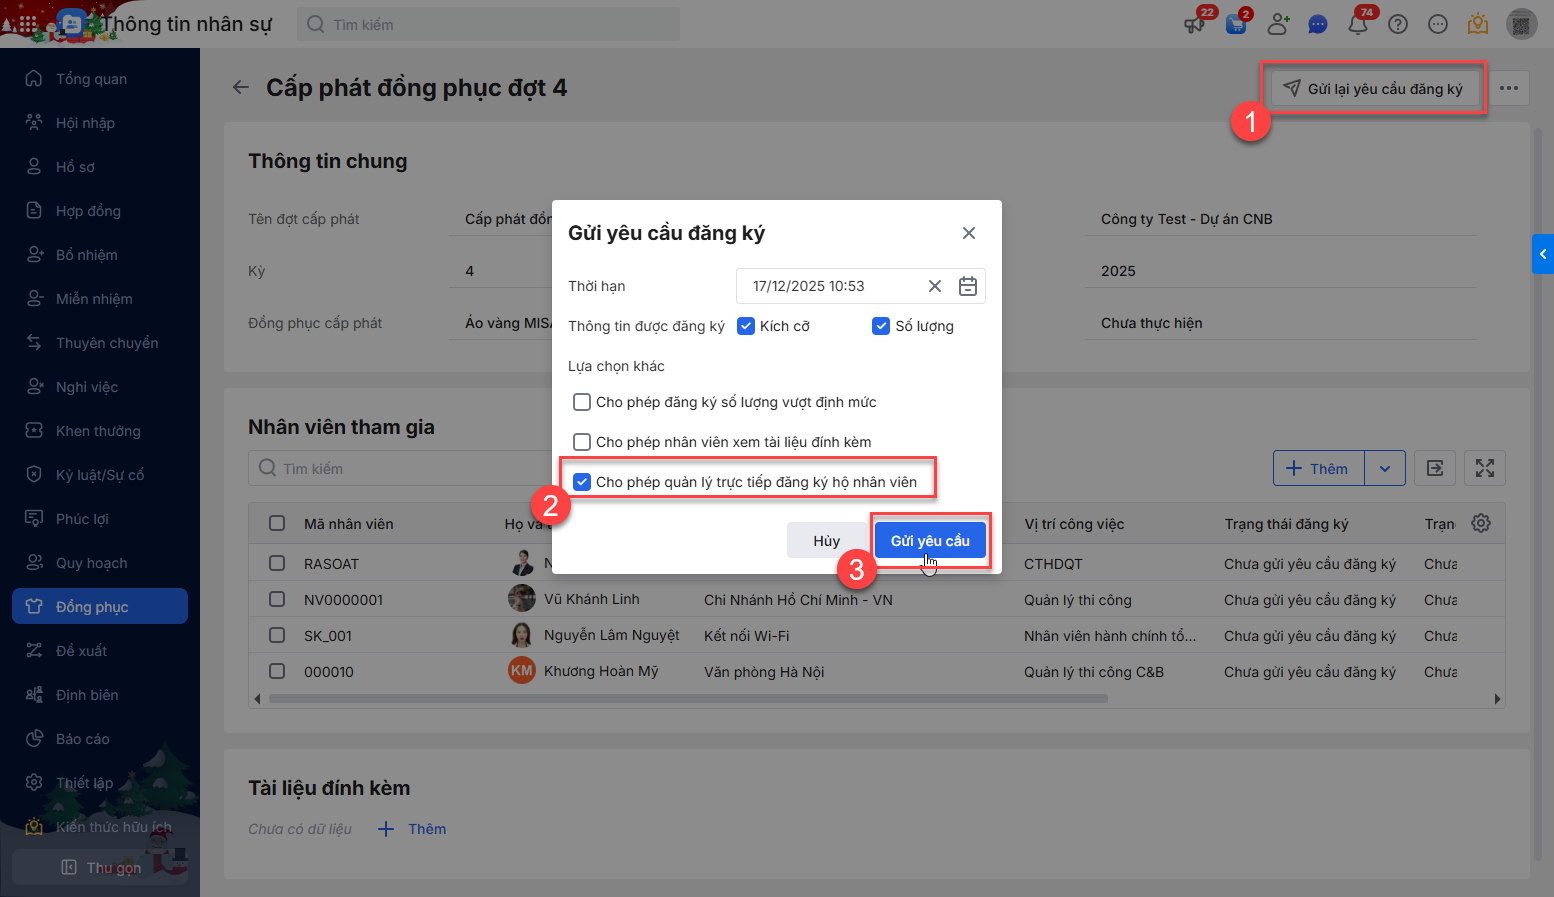This screenshot has height=897, width=1554.
Task: Click the Nghỉ việc sidebar icon
Action: pyautogui.click(x=34, y=387)
